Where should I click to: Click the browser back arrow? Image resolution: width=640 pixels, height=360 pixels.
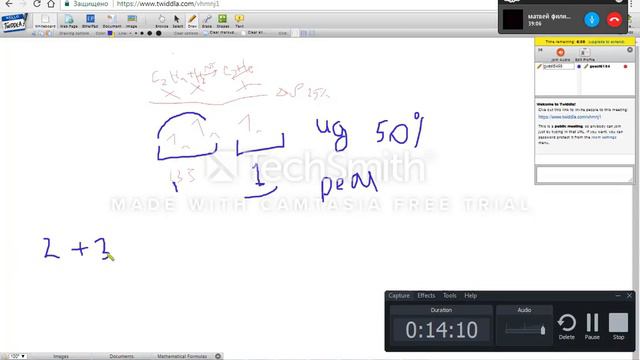click(9, 4)
